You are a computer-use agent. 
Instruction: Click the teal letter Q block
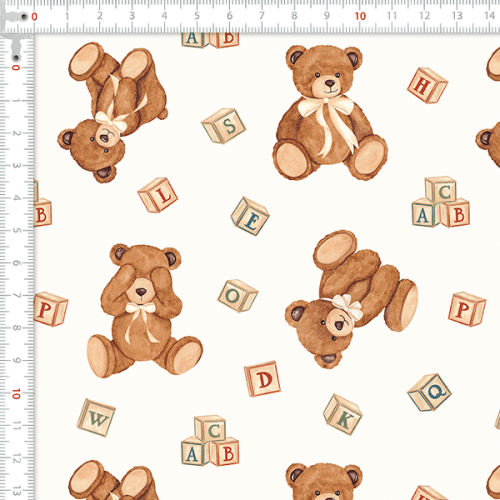tap(429, 392)
